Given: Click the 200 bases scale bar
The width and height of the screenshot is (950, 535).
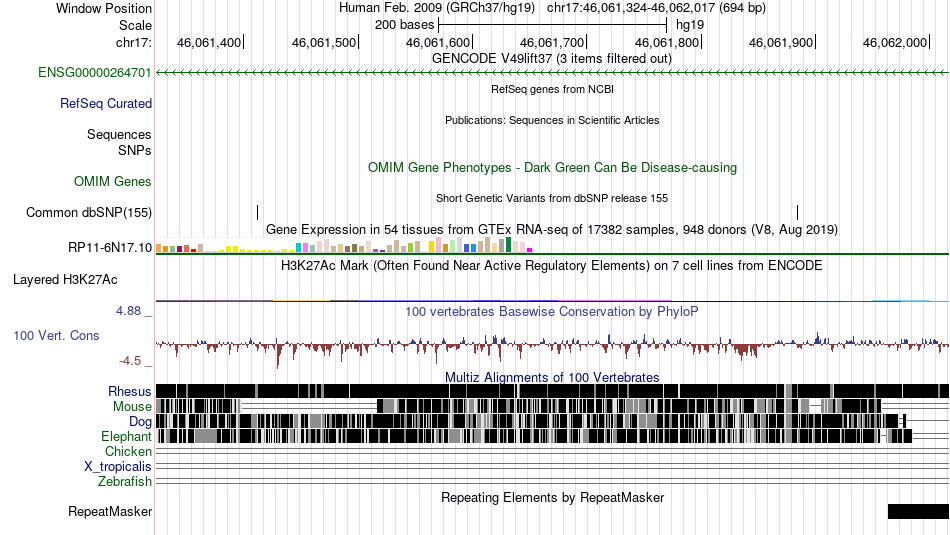Looking at the screenshot, I should 553,25.
